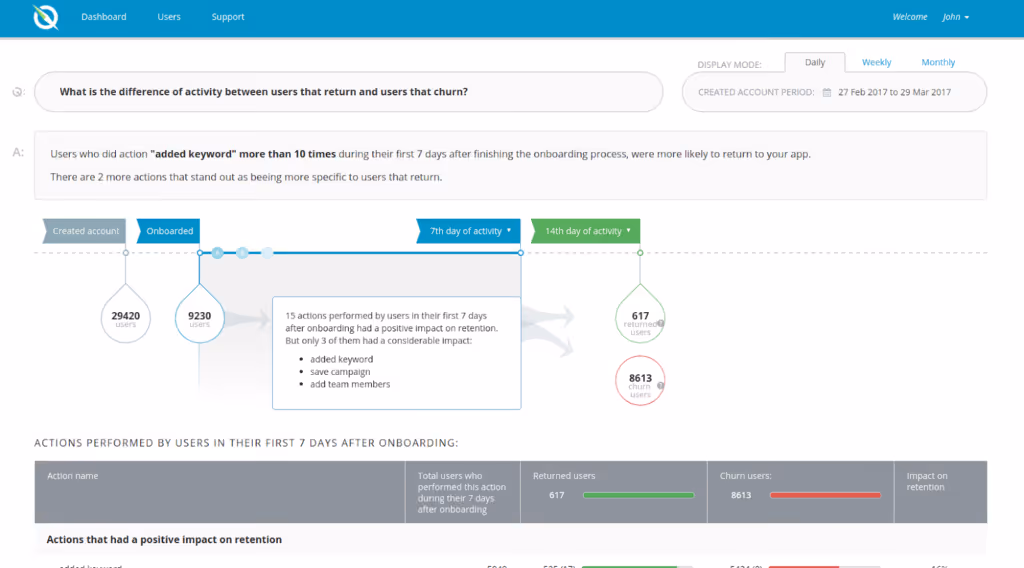Click the info icon on churn users bubble
The width and height of the screenshot is (1024, 568).
661,386
